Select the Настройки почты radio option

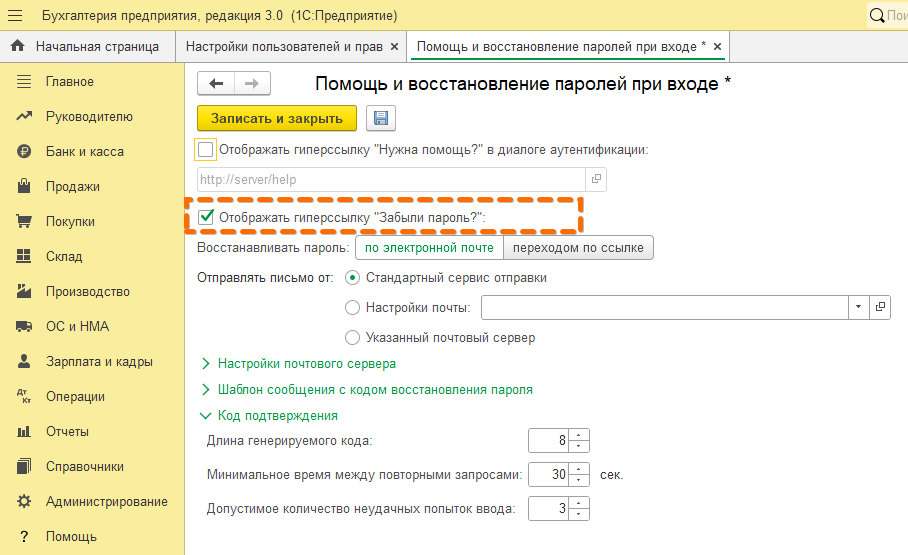pos(352,307)
